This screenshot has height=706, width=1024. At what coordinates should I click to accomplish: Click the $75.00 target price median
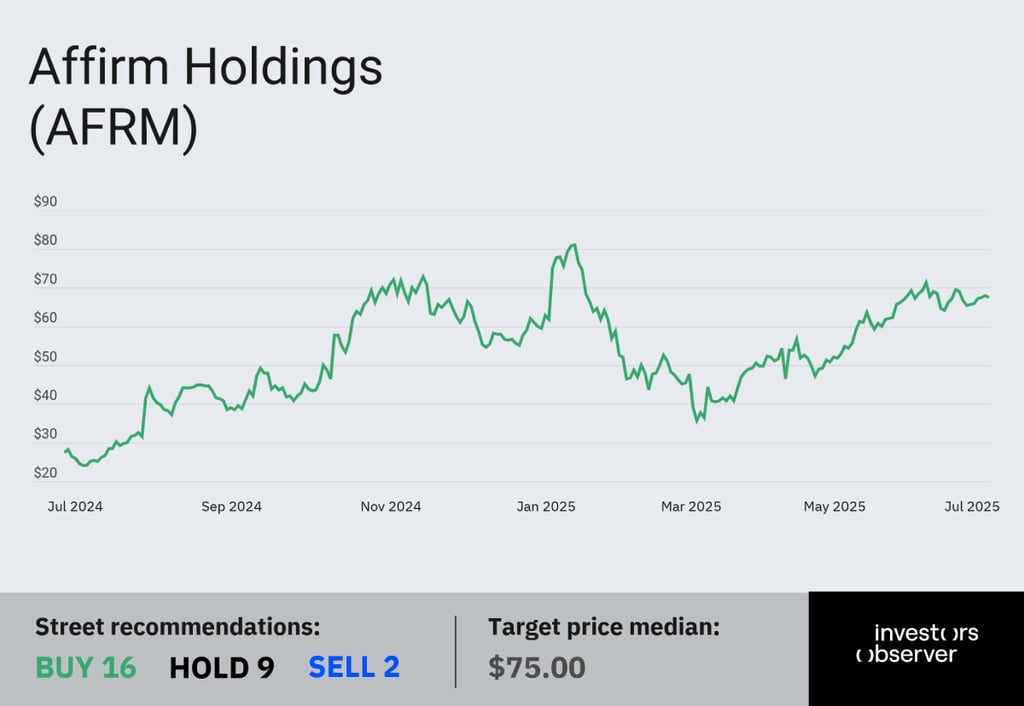[x=537, y=667]
